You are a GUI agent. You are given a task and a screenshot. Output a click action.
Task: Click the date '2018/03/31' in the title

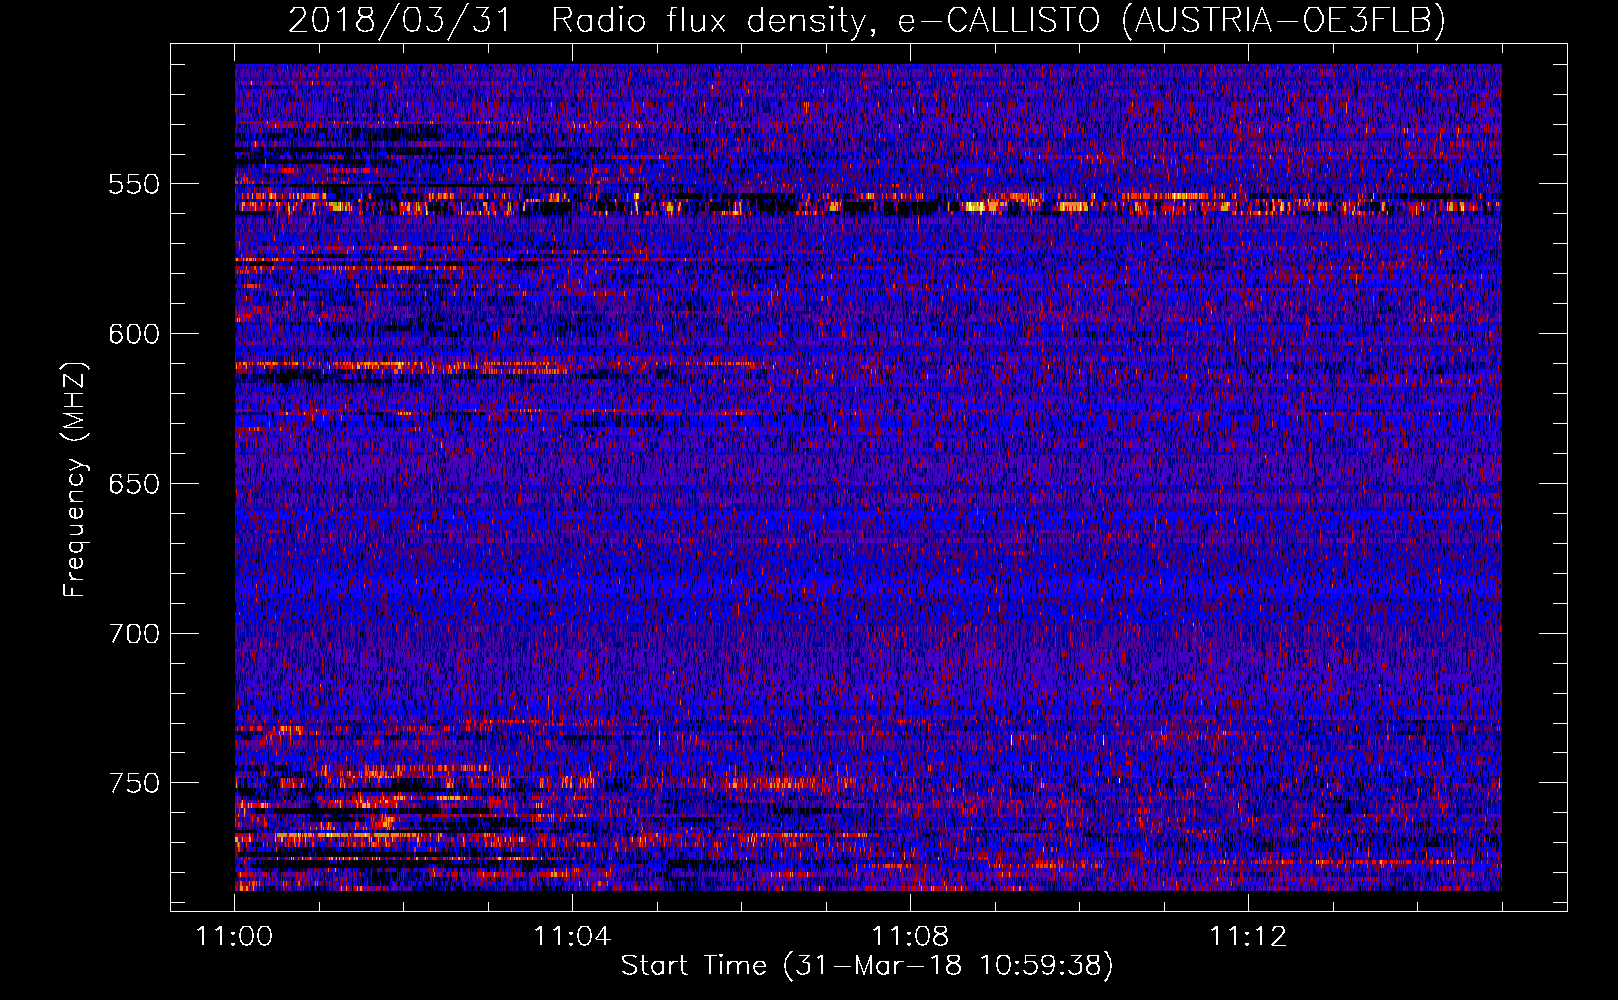(x=400, y=20)
